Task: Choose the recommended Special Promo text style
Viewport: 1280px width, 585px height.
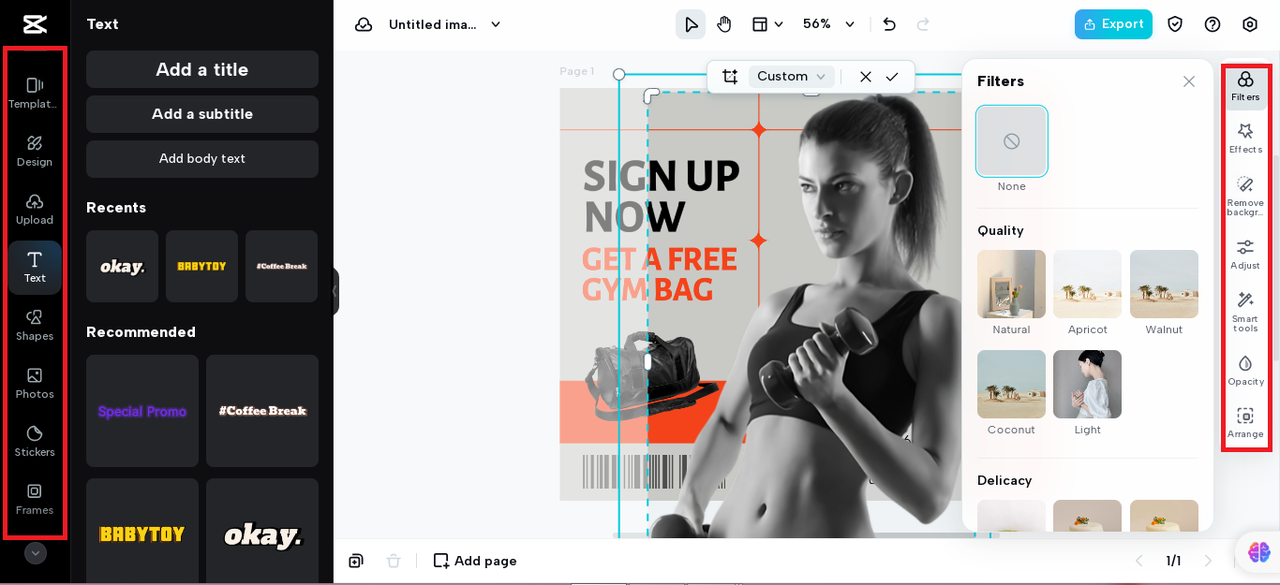Action: pos(142,411)
